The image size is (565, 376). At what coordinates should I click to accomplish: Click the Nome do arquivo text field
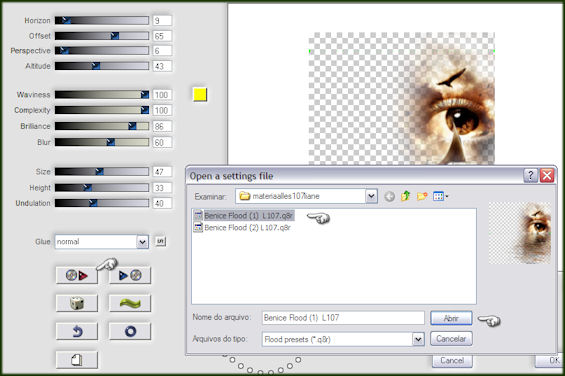(x=343, y=318)
